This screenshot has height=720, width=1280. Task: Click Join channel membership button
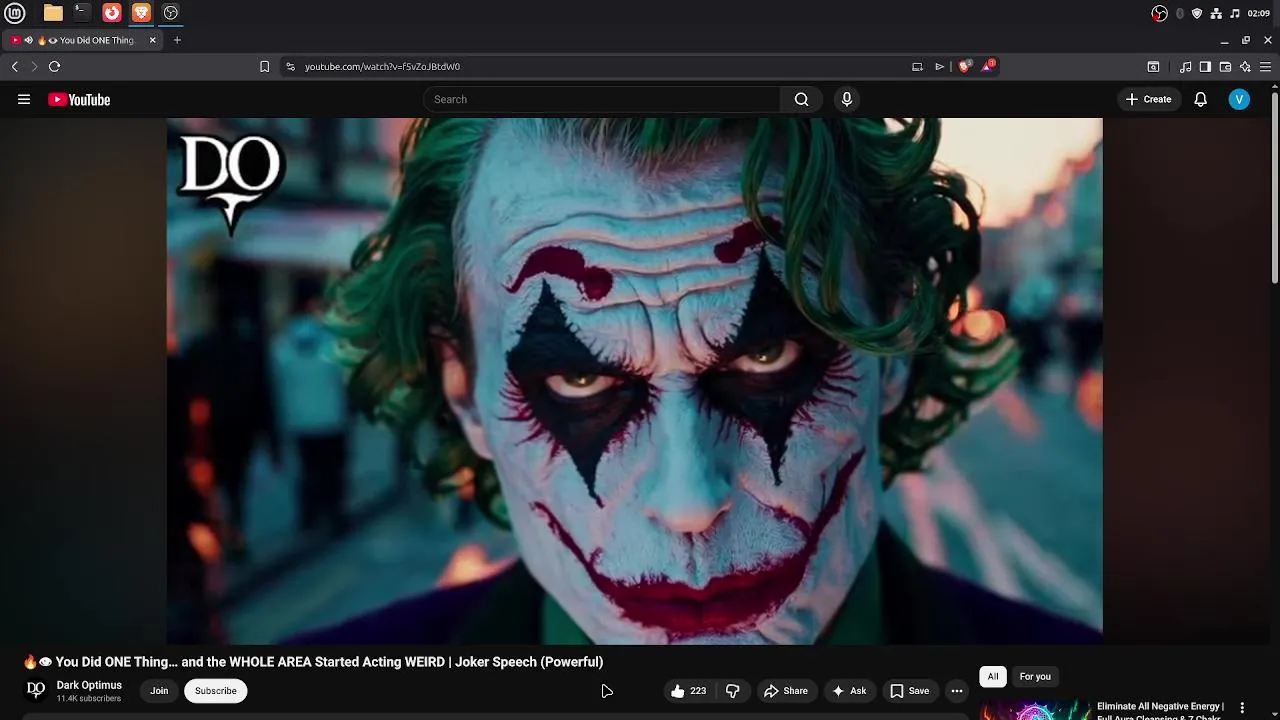(159, 691)
